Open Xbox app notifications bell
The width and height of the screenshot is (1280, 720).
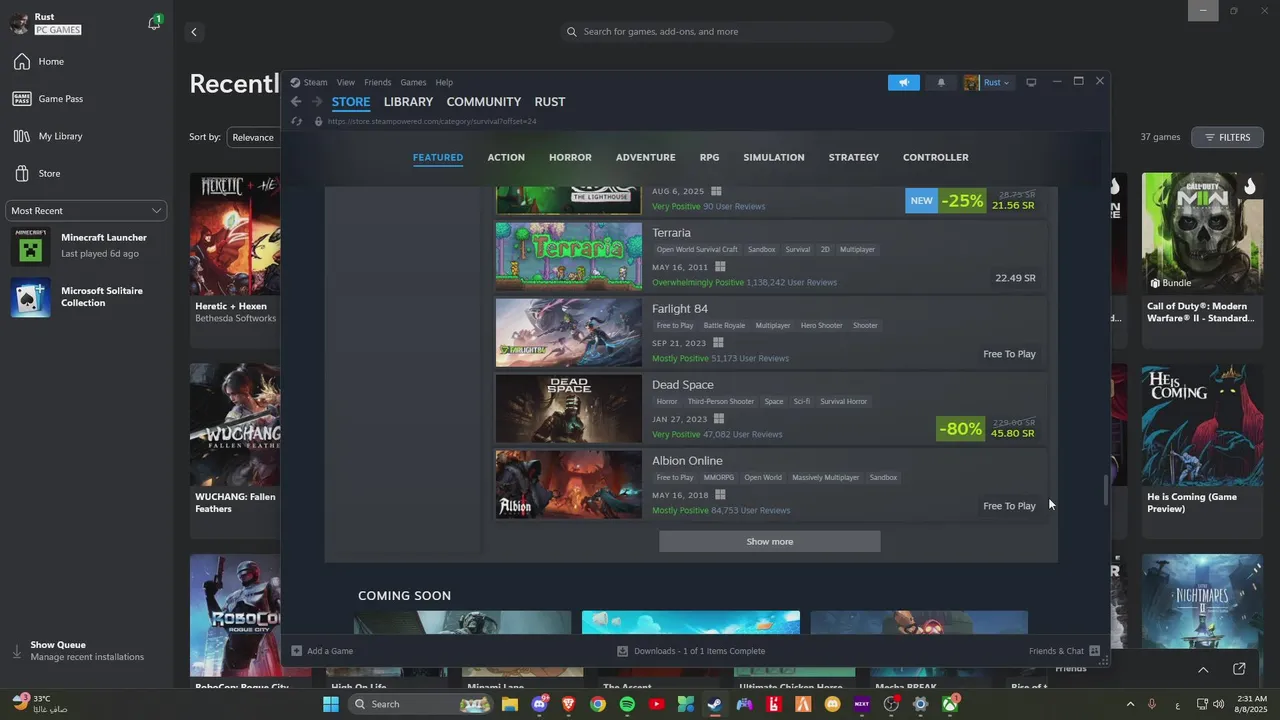click(x=154, y=23)
